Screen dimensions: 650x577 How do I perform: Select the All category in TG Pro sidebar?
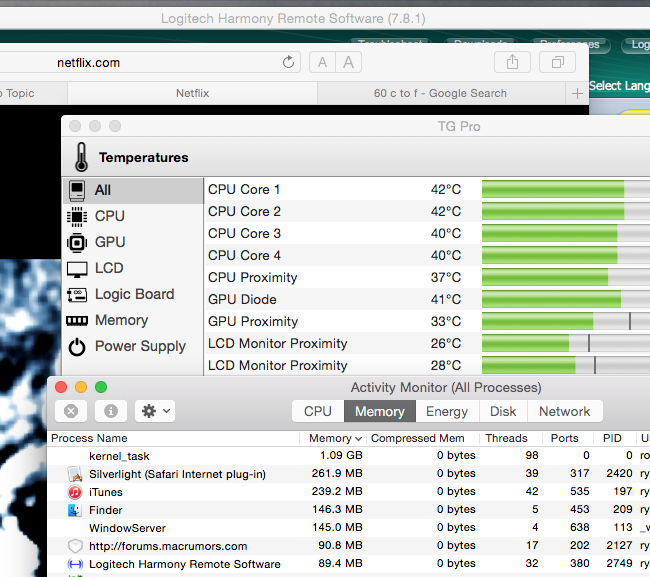click(x=133, y=190)
